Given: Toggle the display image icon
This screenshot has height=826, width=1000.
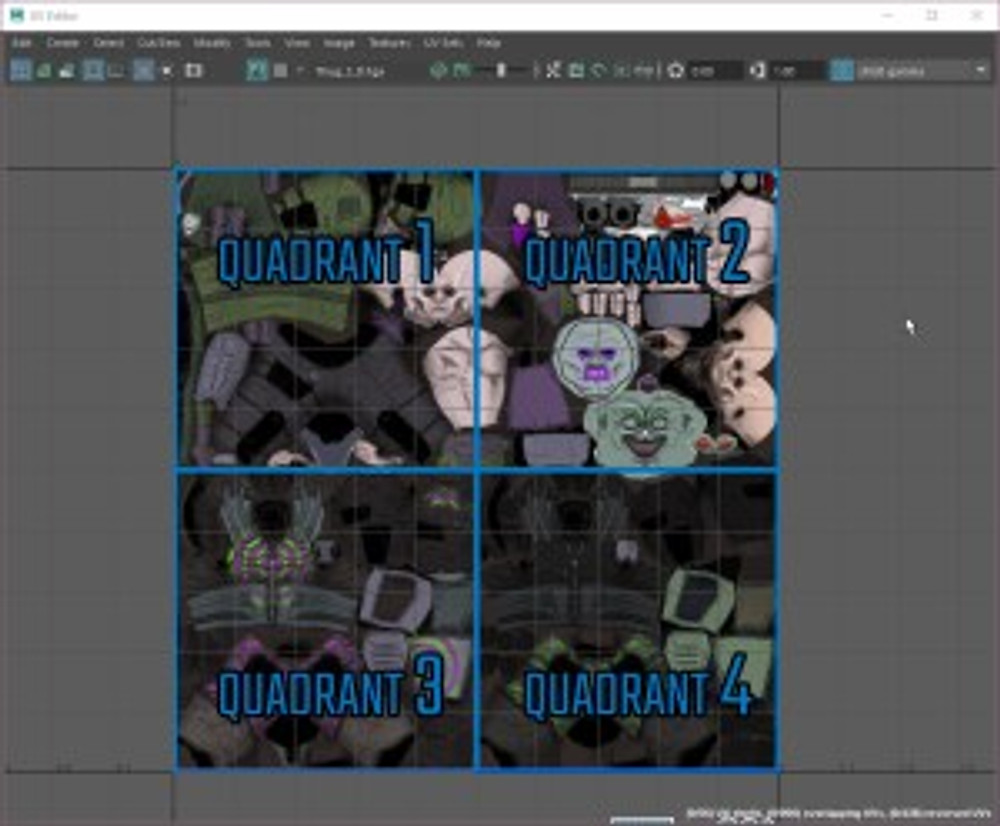Looking at the screenshot, I should pyautogui.click(x=257, y=70).
